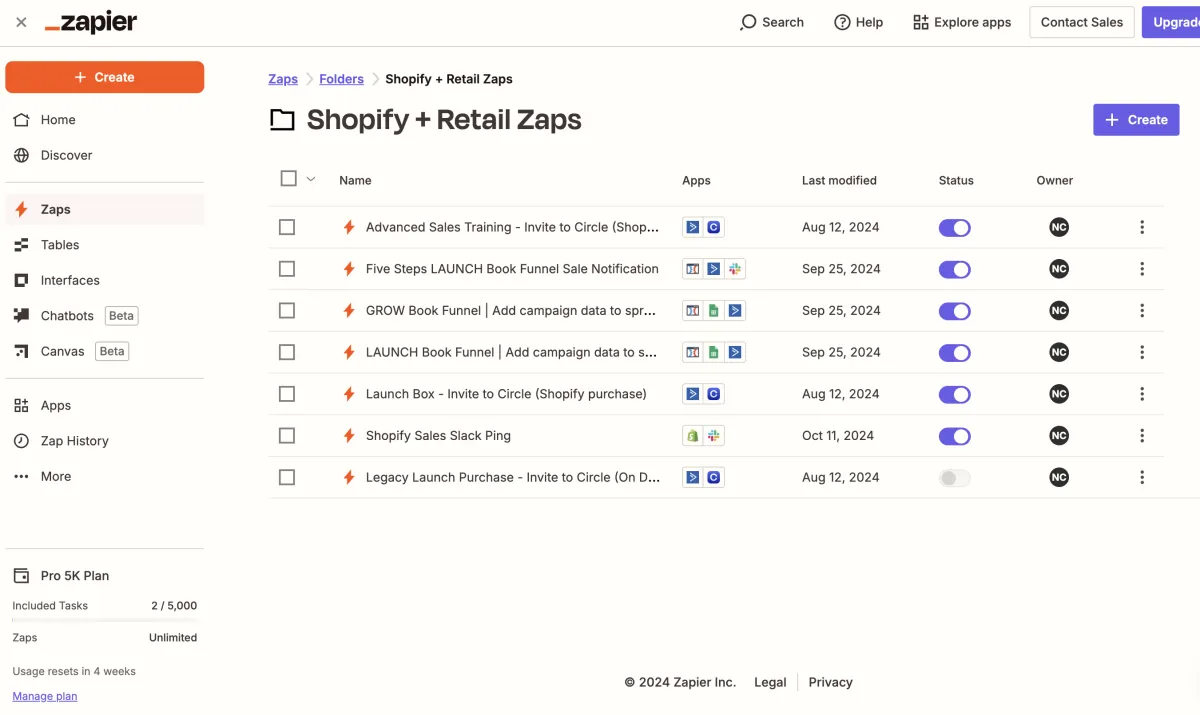The height and width of the screenshot is (715, 1200).
Task: Turn off the GROW Book Funnel Zap
Action: click(x=955, y=311)
